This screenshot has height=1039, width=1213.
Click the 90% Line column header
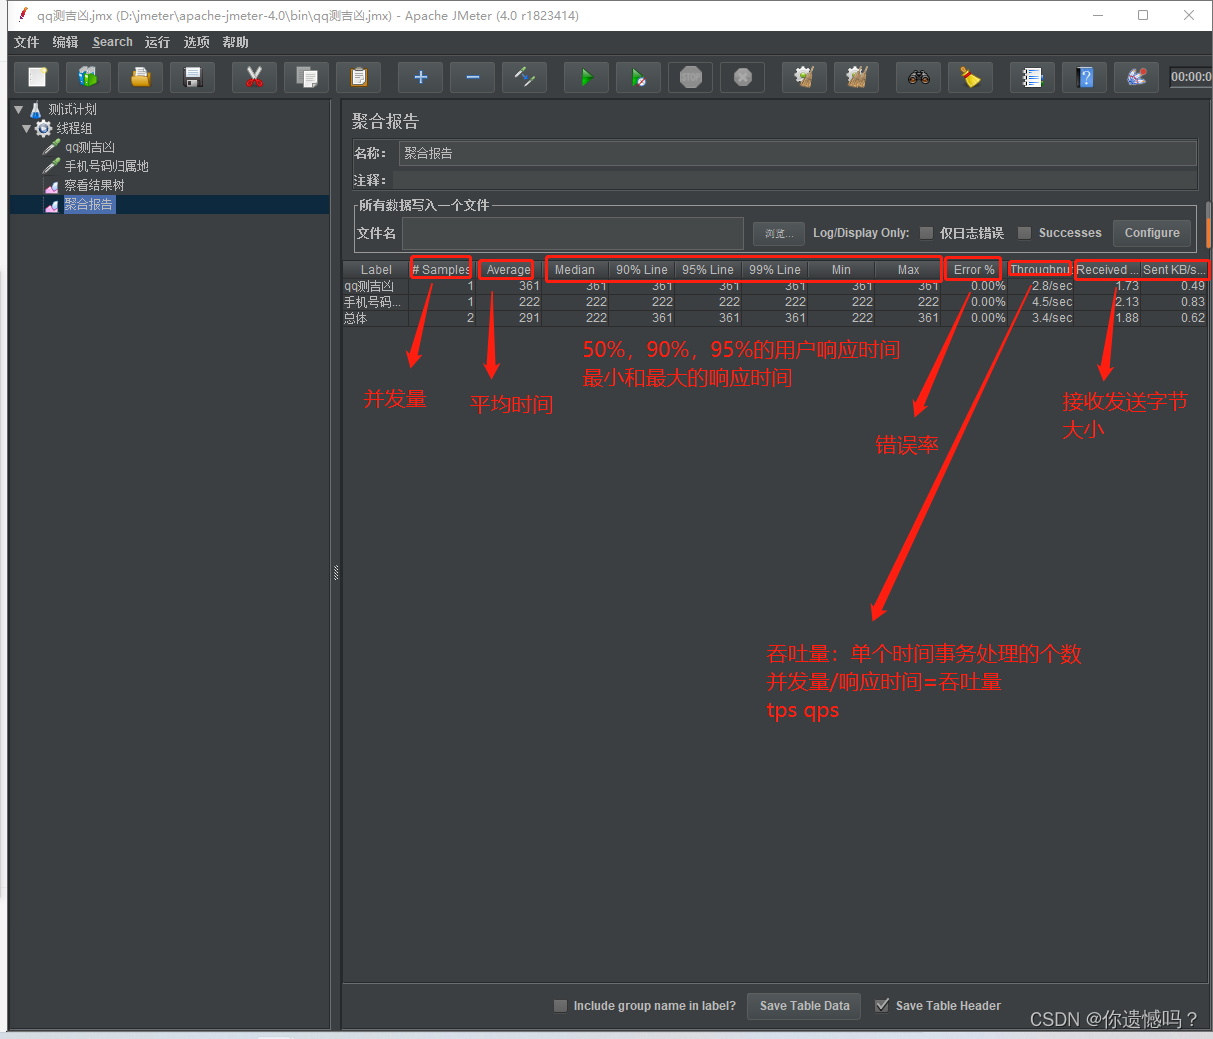[642, 270]
